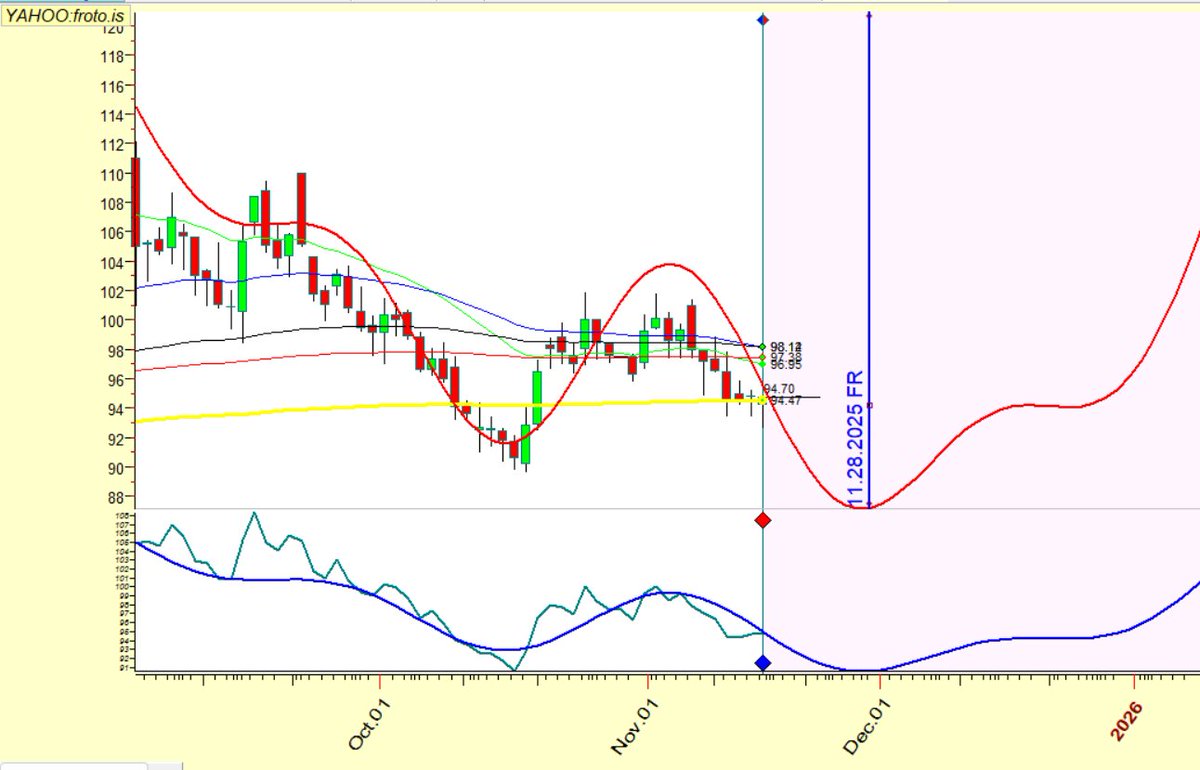Click the 110 price axis label
The height and width of the screenshot is (770, 1200).
[112, 174]
